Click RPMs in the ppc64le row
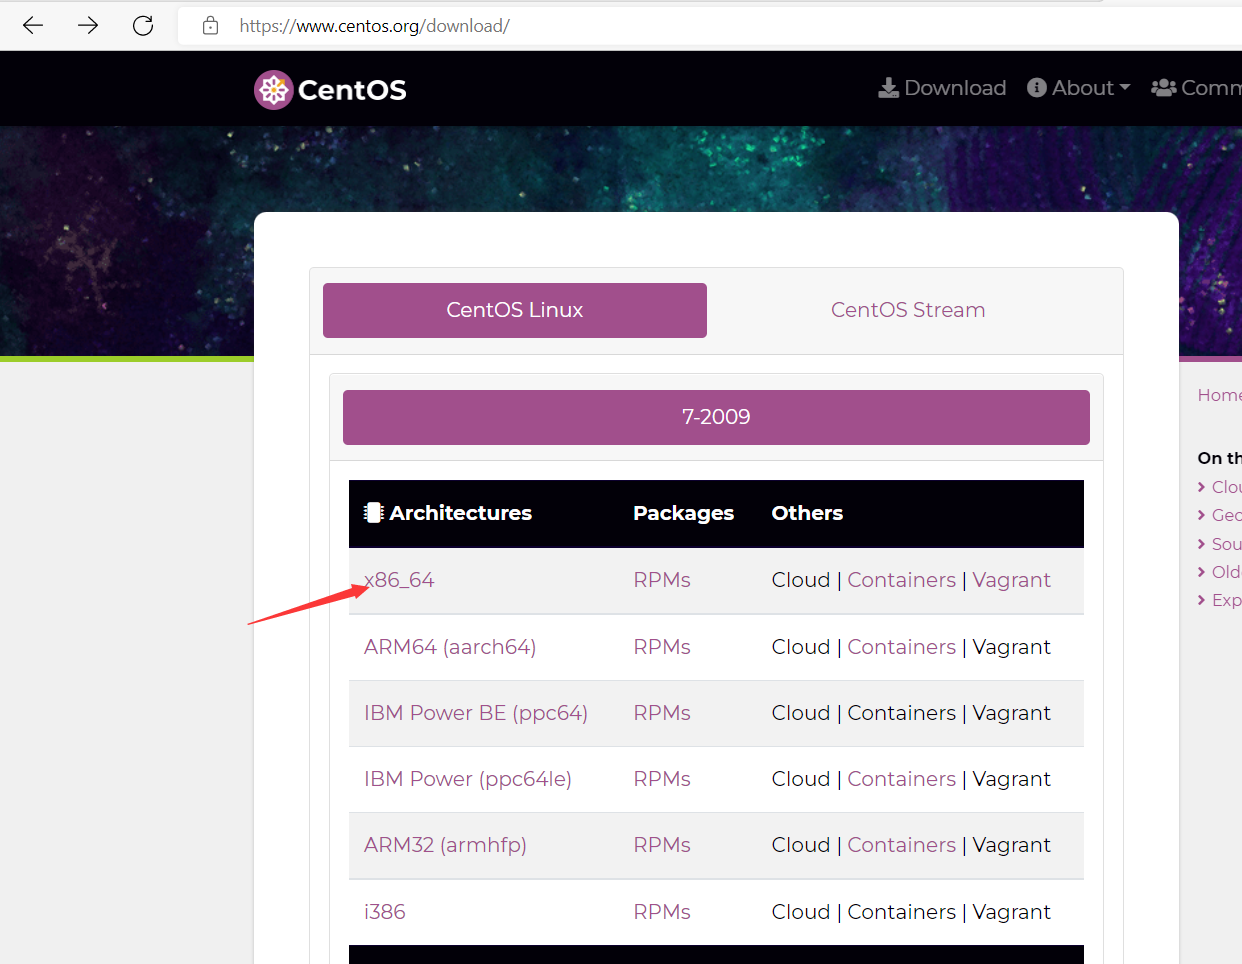1242x964 pixels. pos(662,779)
